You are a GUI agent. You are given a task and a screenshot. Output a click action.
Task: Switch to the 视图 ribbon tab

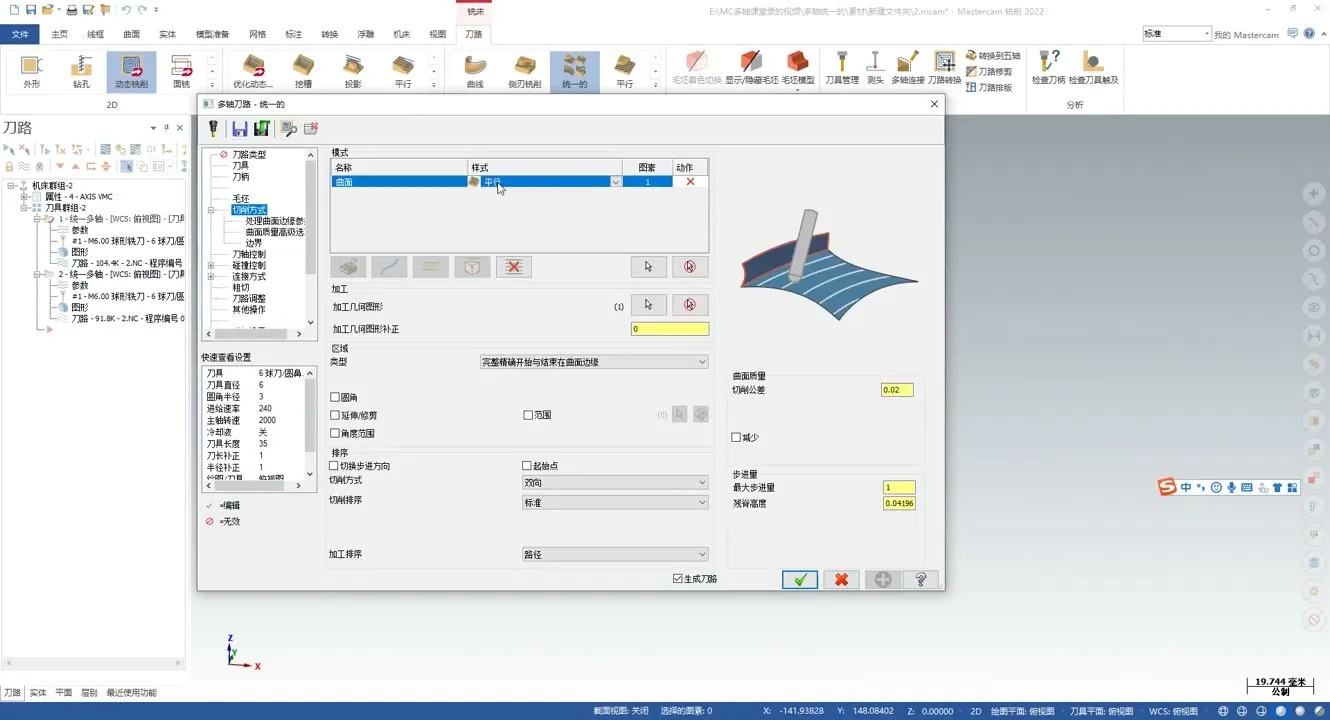click(x=437, y=34)
